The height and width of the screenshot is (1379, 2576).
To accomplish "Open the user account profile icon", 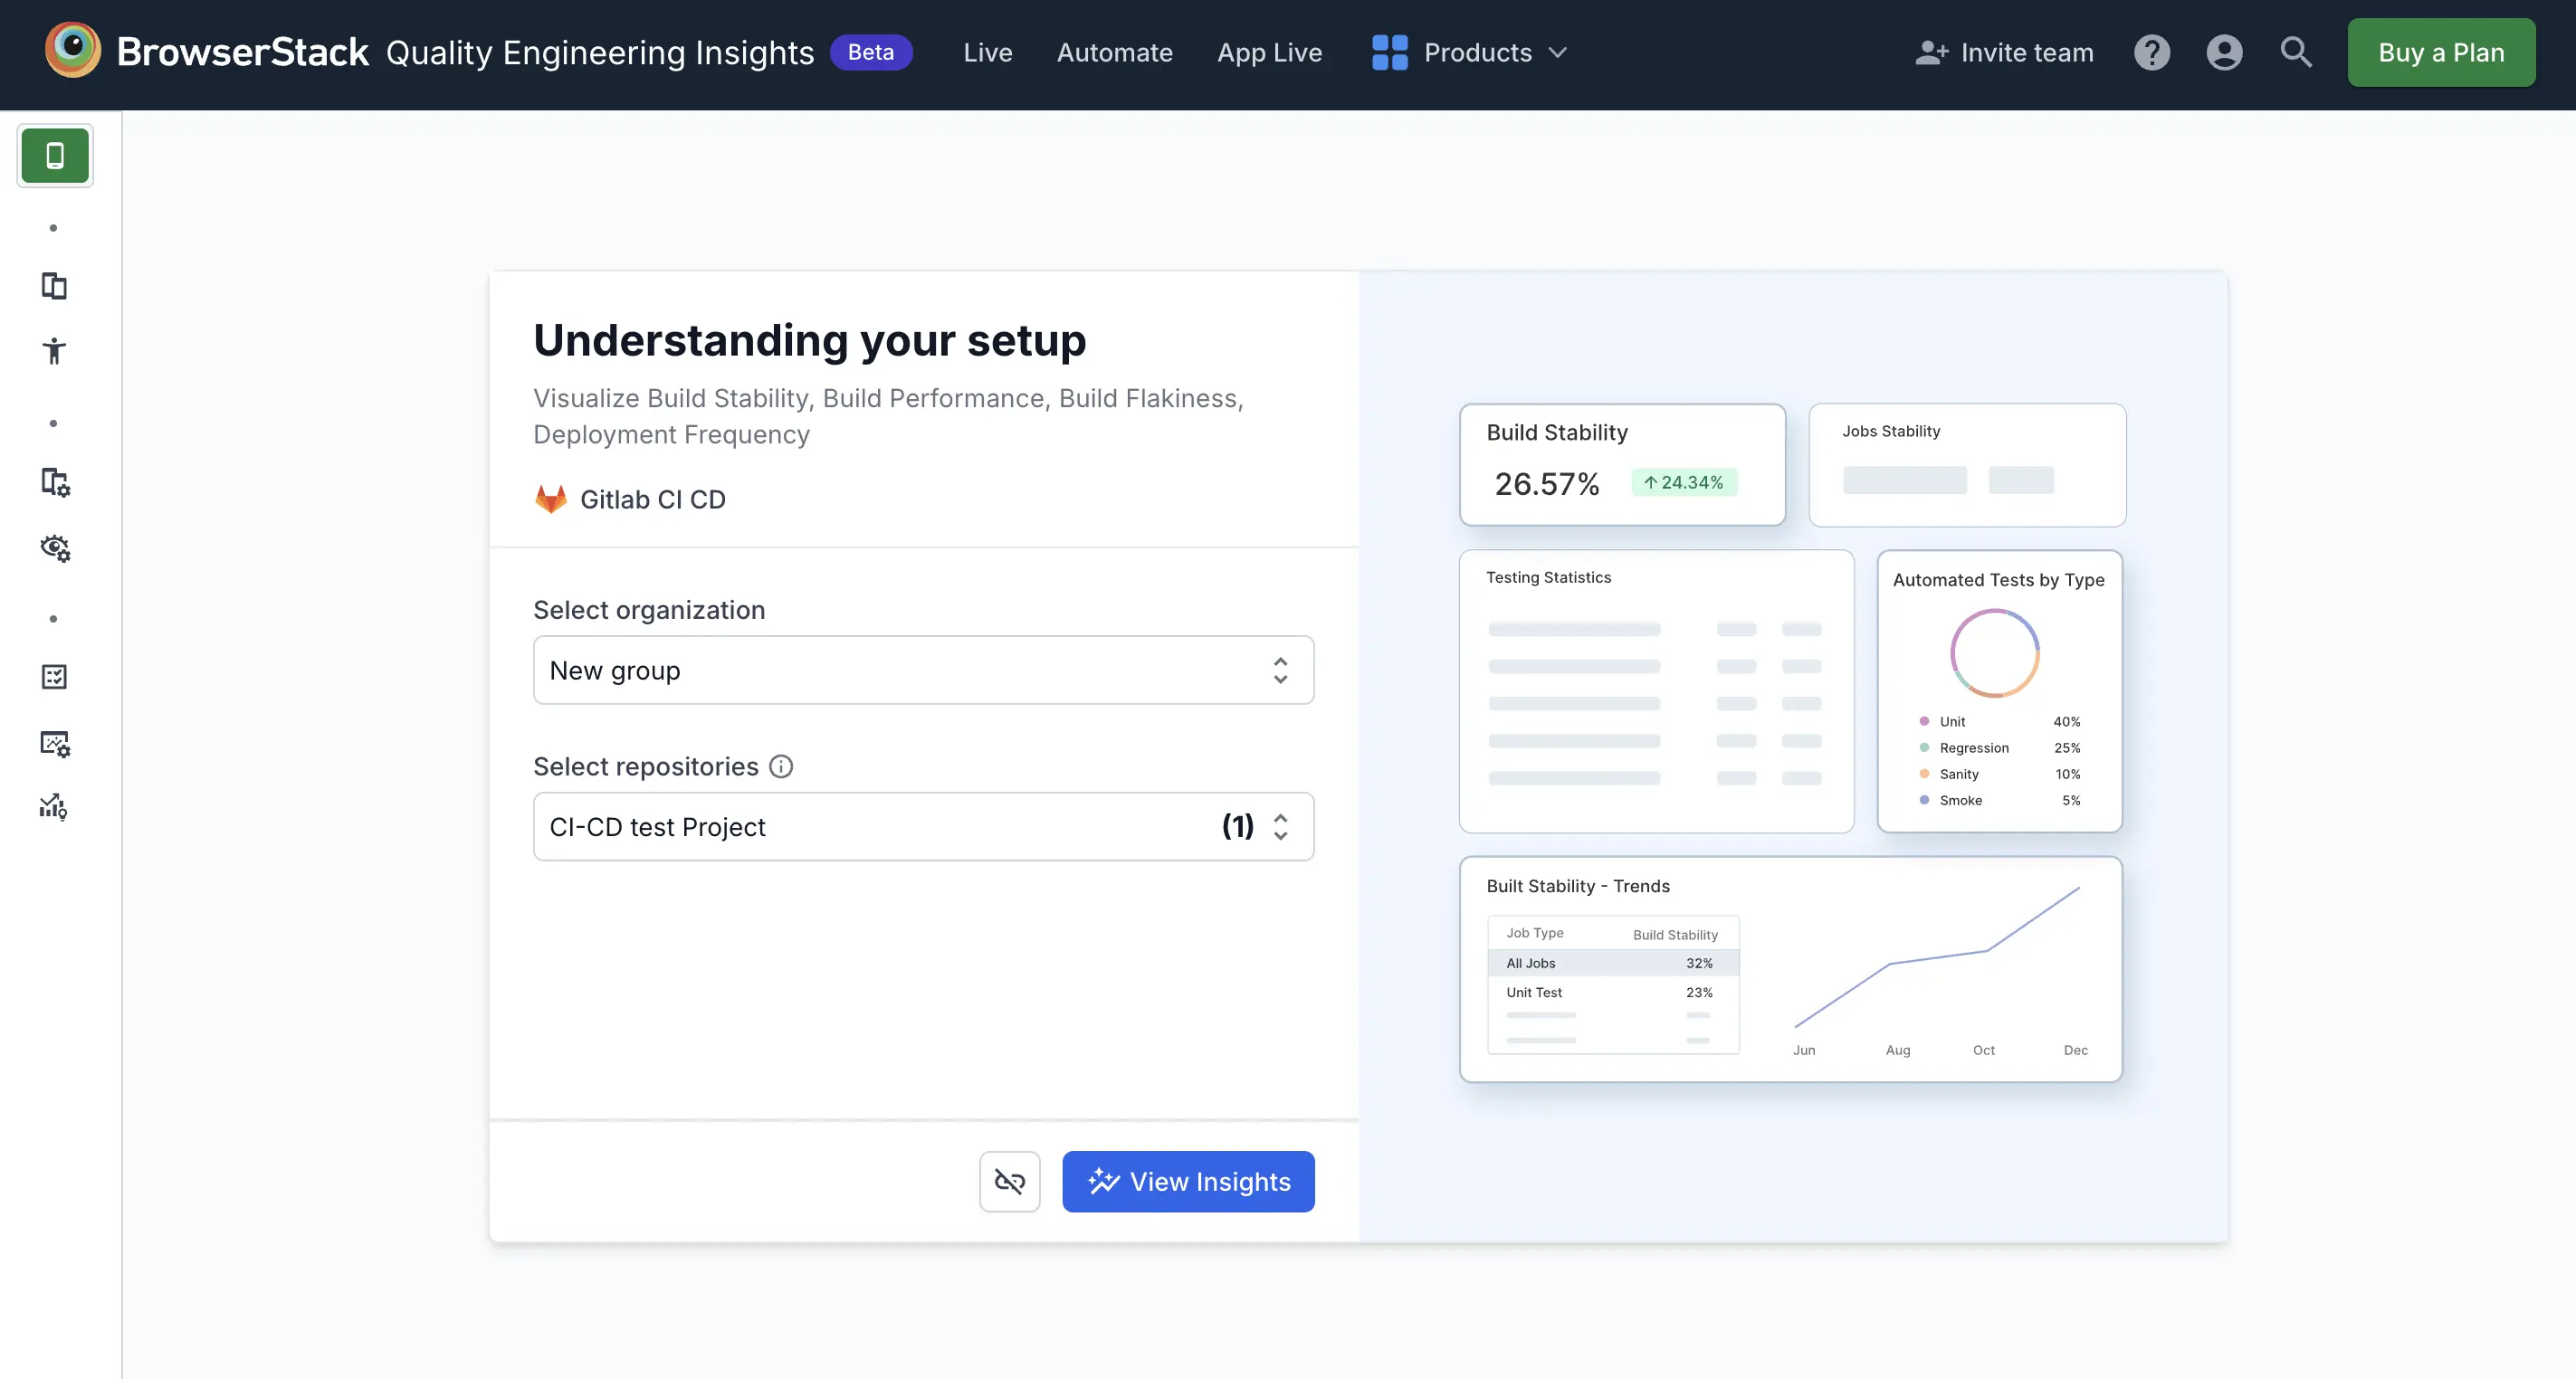I will click(x=2224, y=52).
